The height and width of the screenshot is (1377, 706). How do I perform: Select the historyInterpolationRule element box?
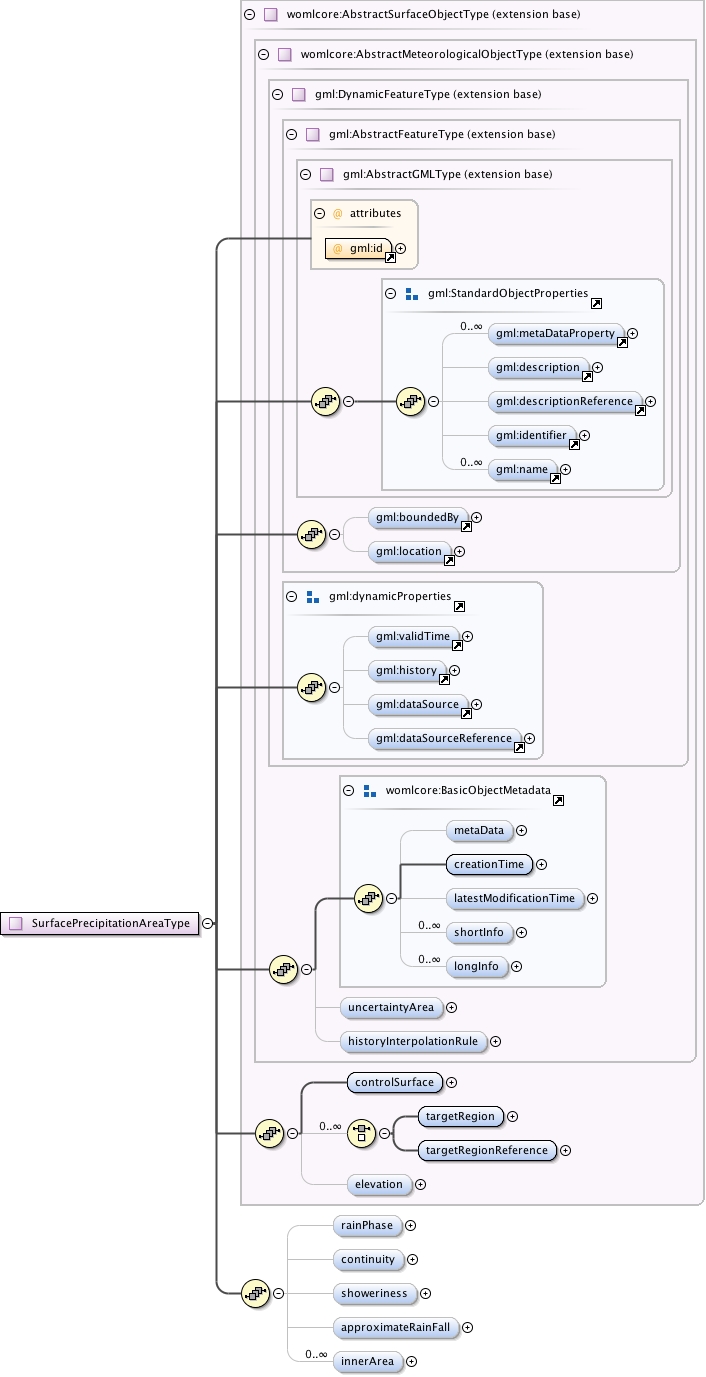[414, 1041]
